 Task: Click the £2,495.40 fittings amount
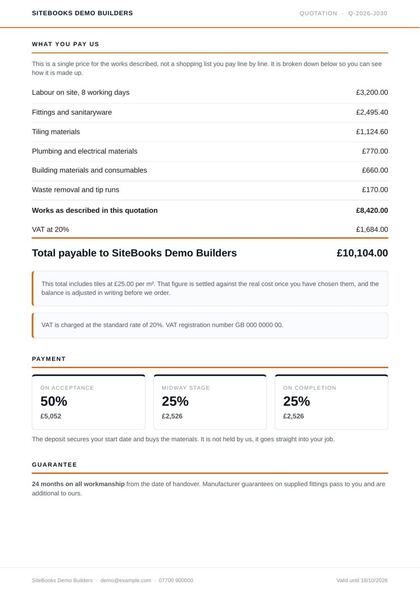372,112
